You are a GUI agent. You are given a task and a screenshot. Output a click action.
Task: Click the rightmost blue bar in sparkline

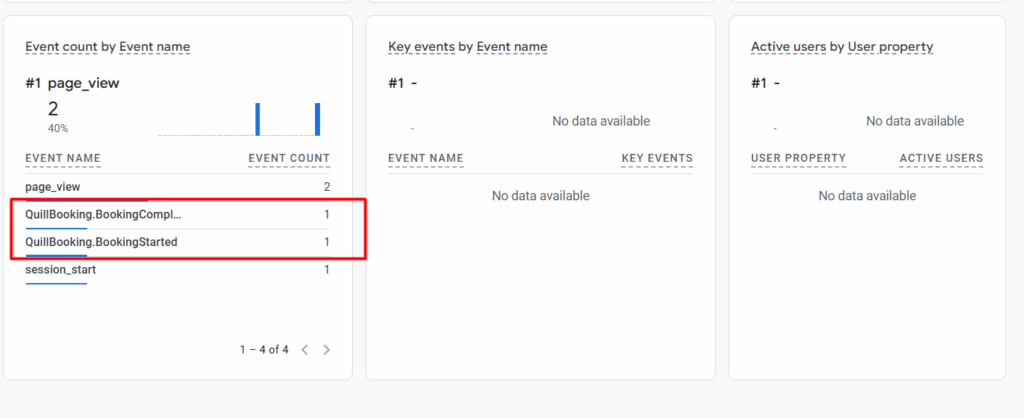[318, 119]
